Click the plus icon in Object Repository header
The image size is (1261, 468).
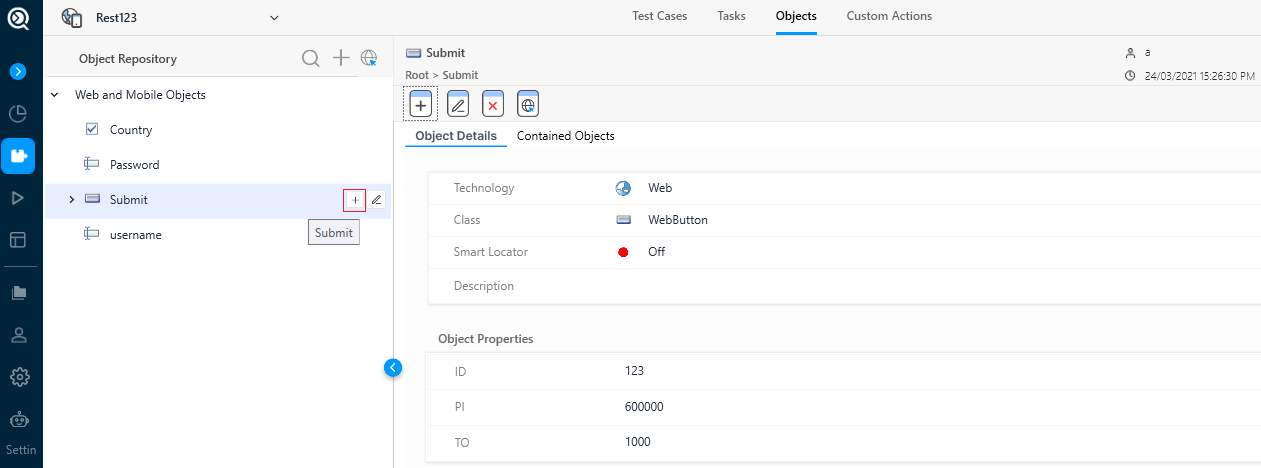(x=341, y=59)
